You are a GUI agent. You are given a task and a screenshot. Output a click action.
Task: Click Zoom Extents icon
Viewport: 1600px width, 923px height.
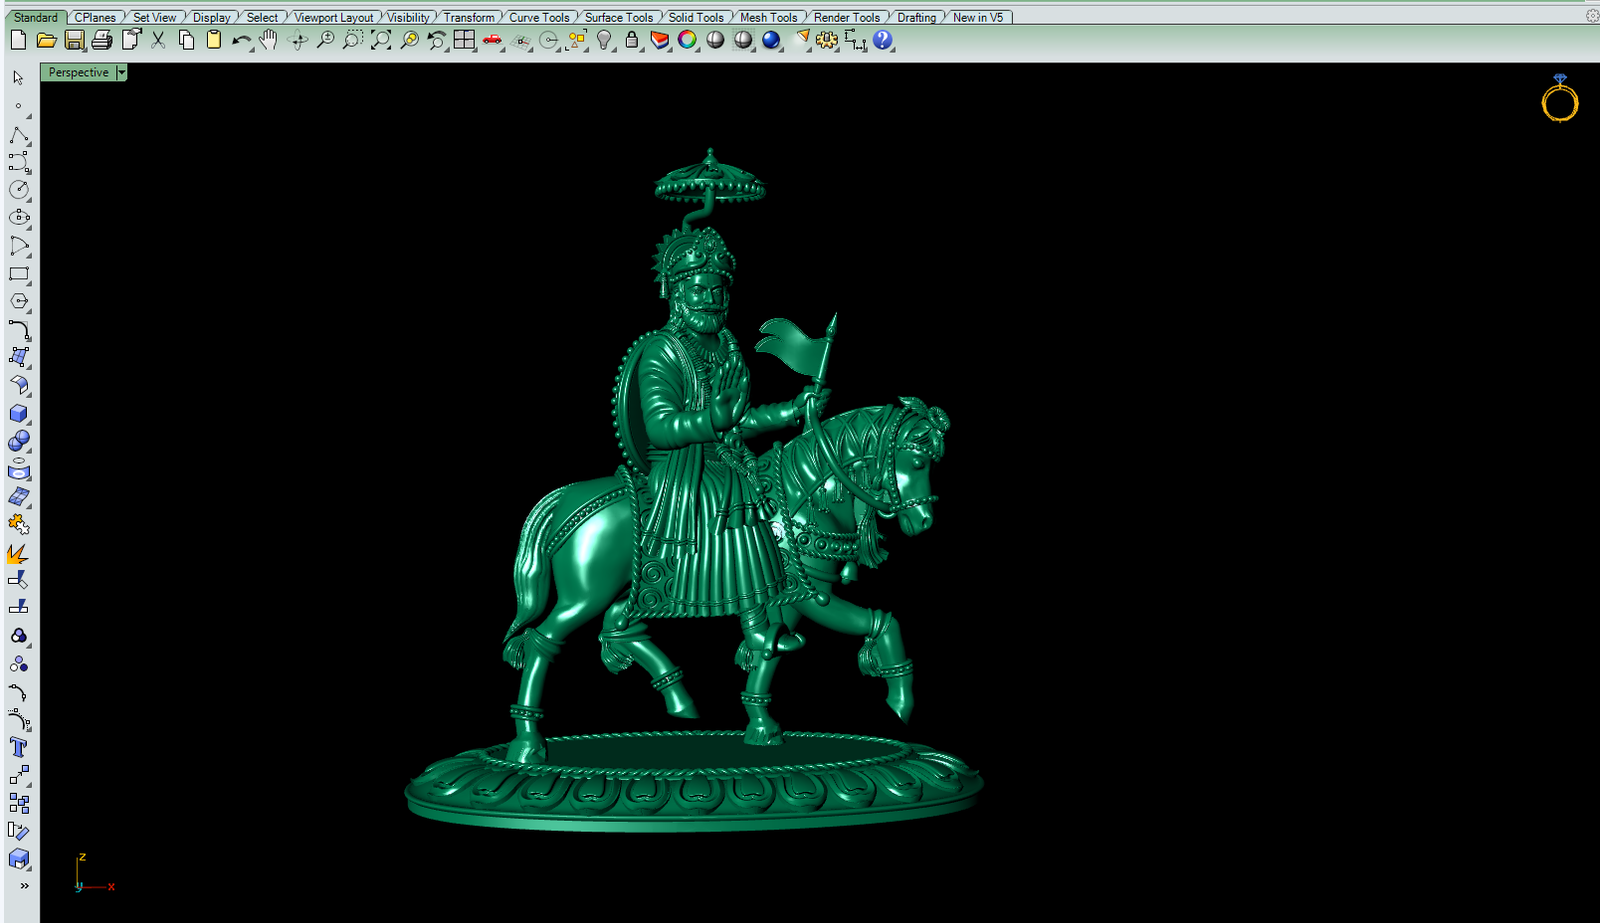tap(381, 40)
